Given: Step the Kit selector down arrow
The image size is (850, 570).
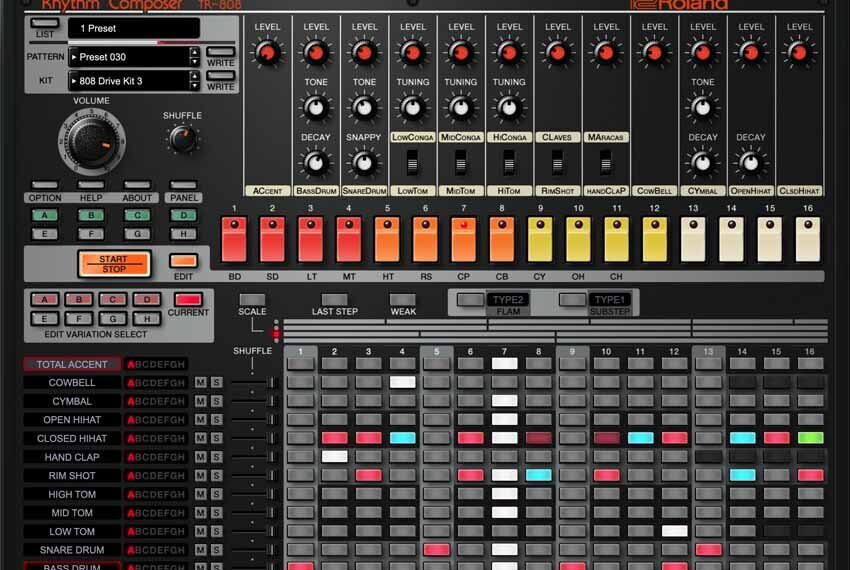Looking at the screenshot, I should coord(195,86).
